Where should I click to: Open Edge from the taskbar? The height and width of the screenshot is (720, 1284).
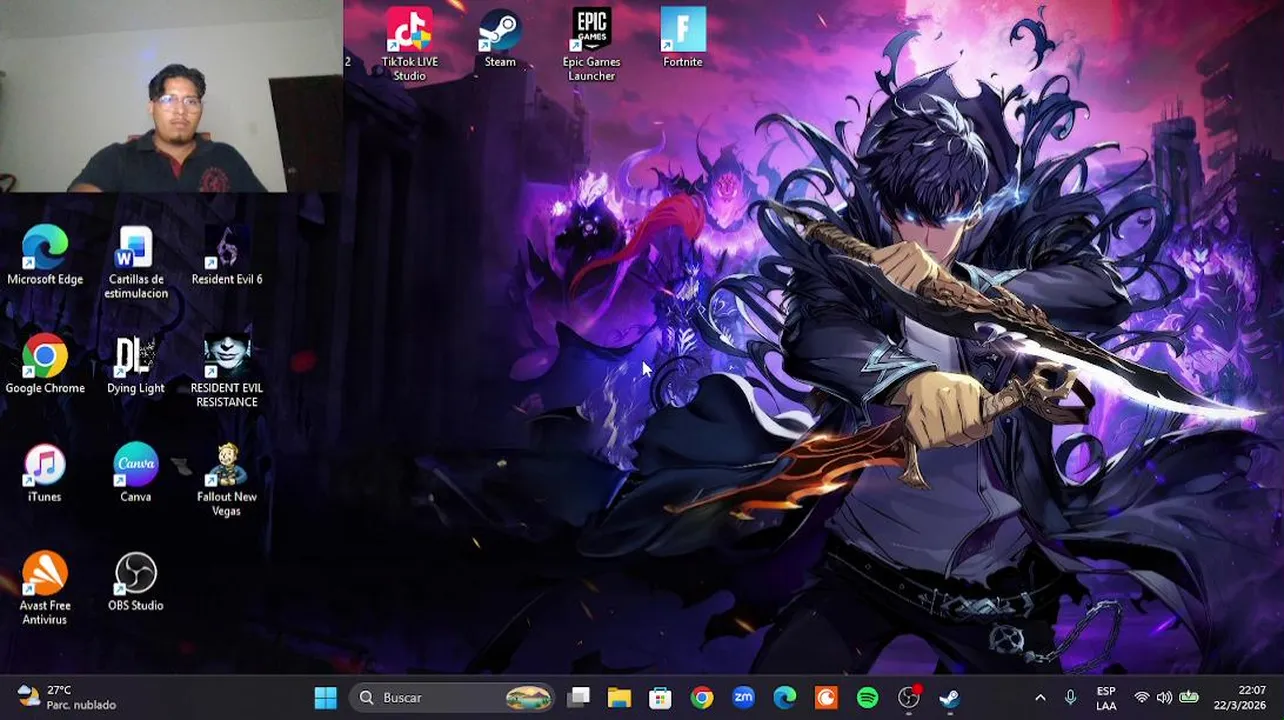point(785,697)
